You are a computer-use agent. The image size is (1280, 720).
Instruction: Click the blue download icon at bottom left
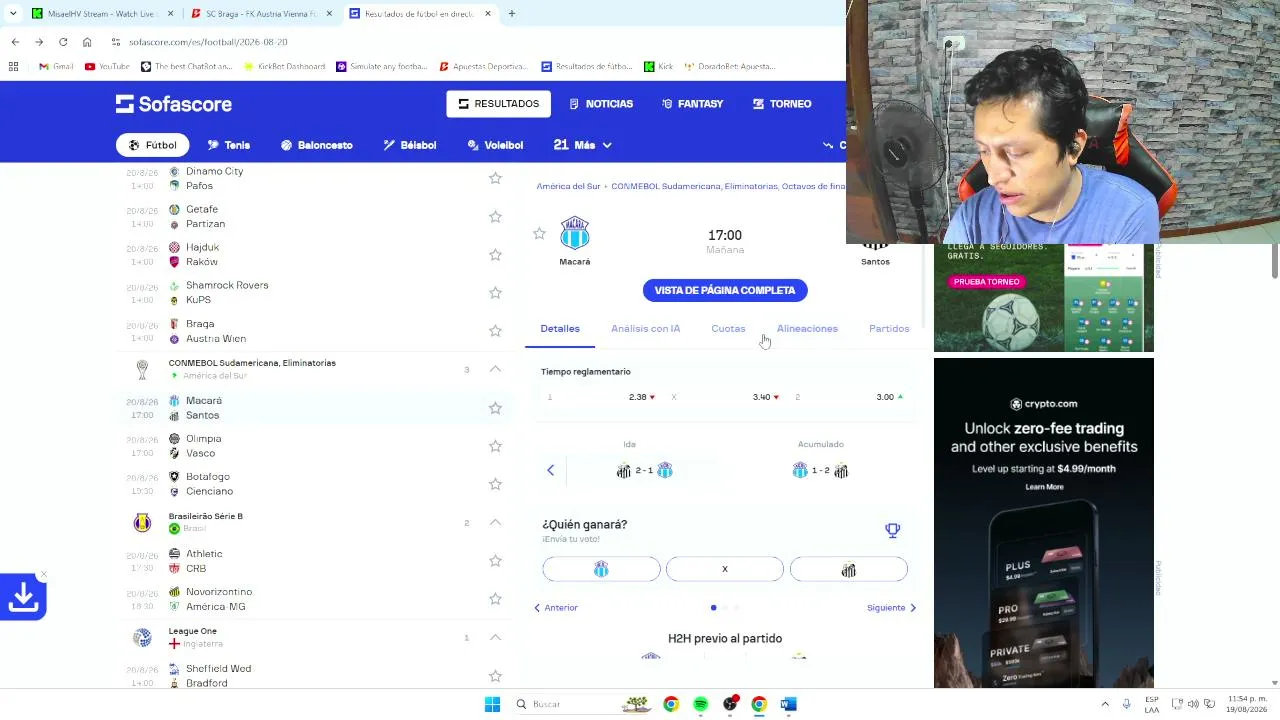coord(23,597)
